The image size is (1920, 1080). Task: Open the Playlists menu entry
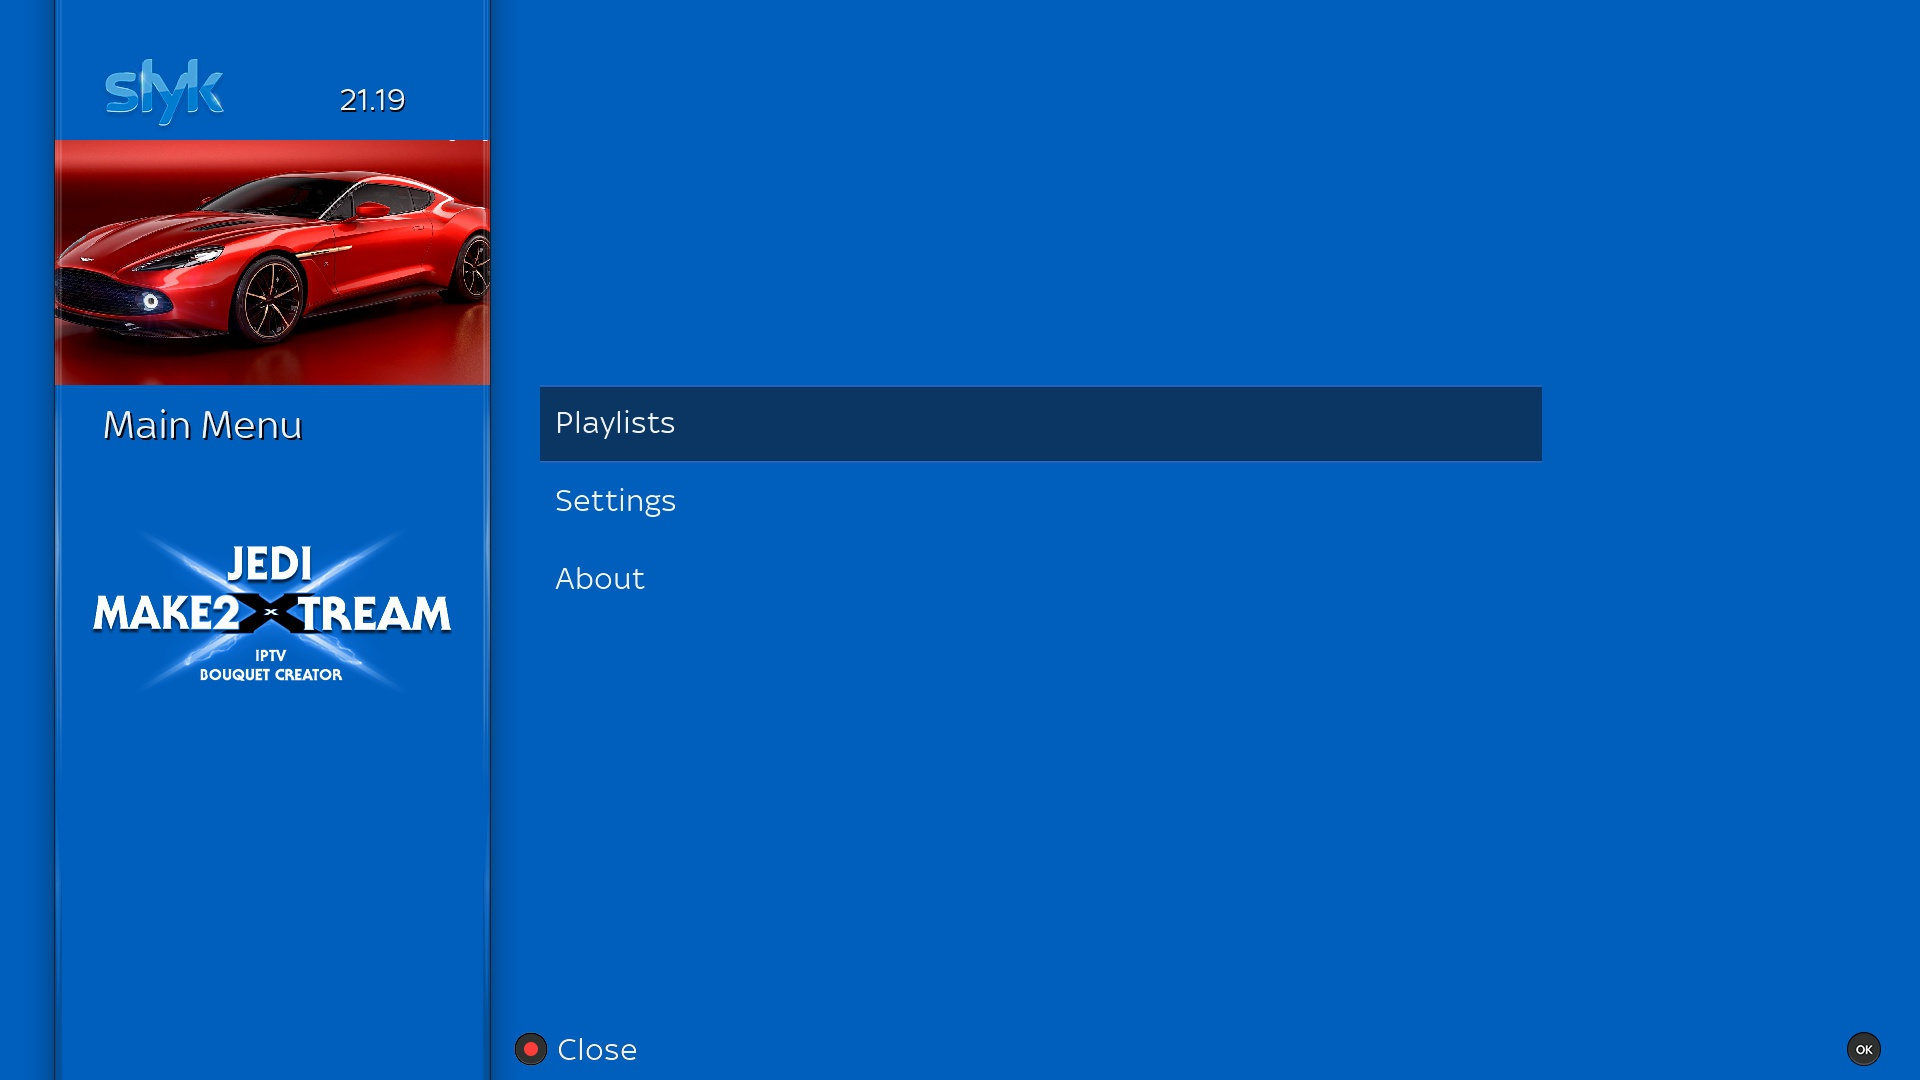(x=615, y=423)
